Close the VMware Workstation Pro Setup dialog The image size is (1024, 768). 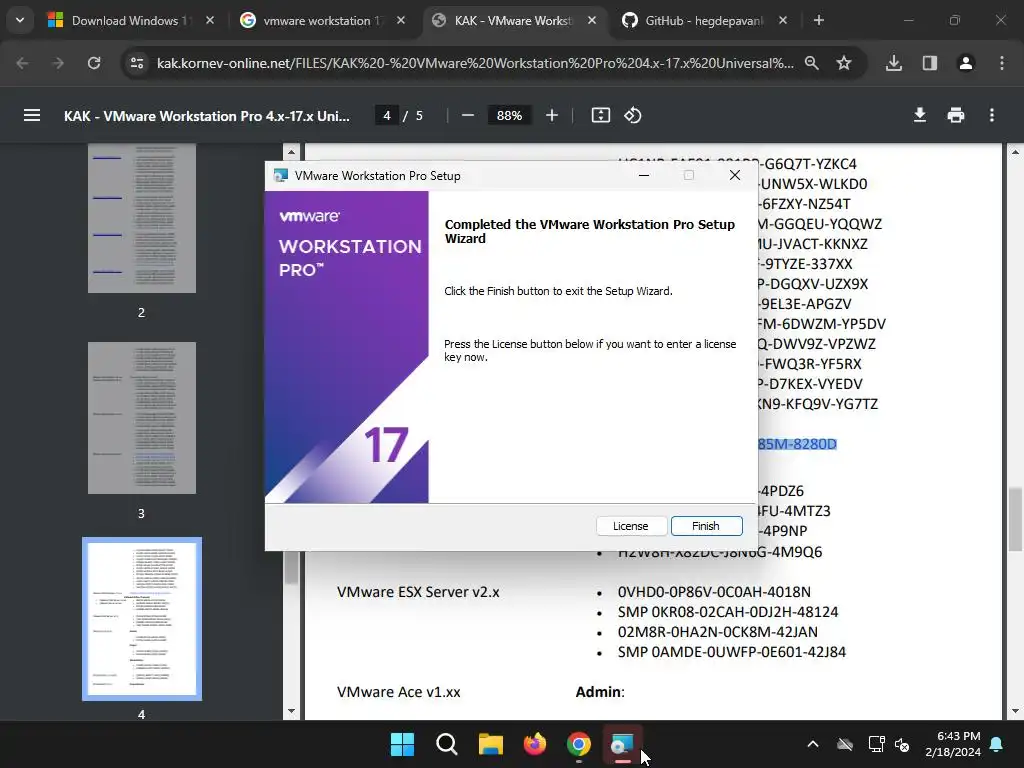point(735,176)
